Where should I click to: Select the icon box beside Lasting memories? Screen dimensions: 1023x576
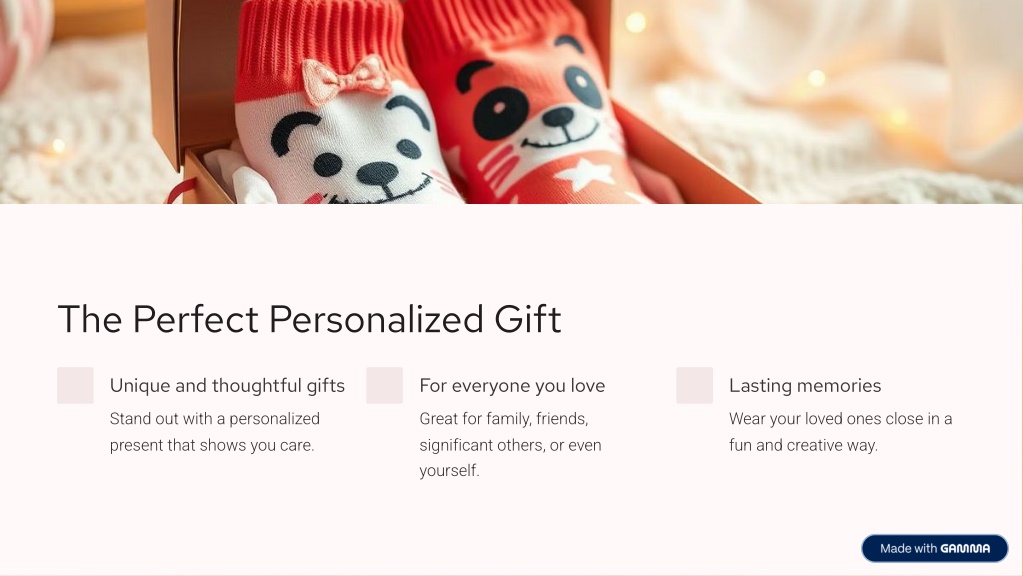pos(694,386)
